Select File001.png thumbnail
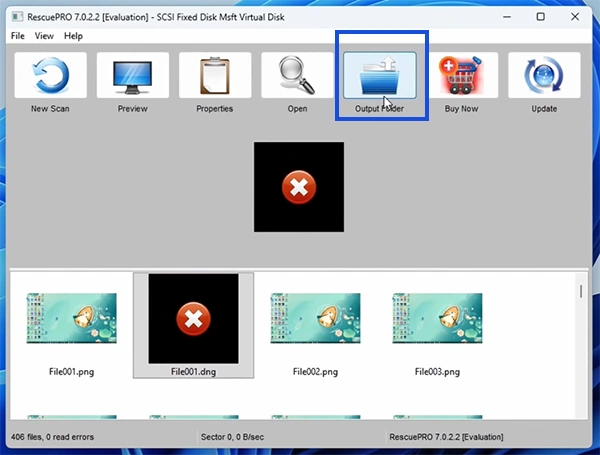600x455 pixels. (72, 318)
